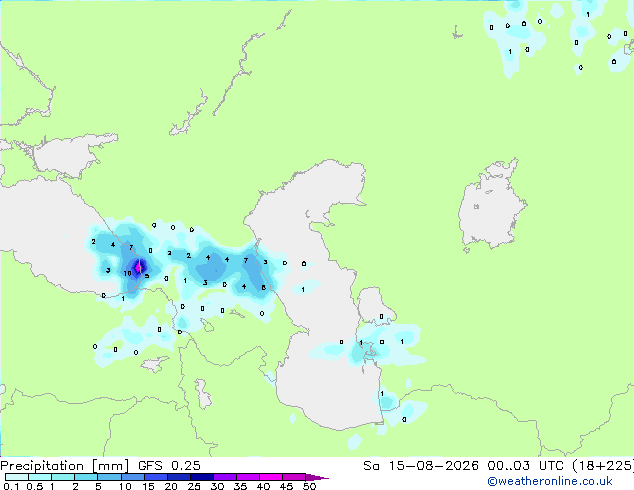Select the 0.1–0.5 mm legend color swatch
This screenshot has height=490, width=634.
17,477
